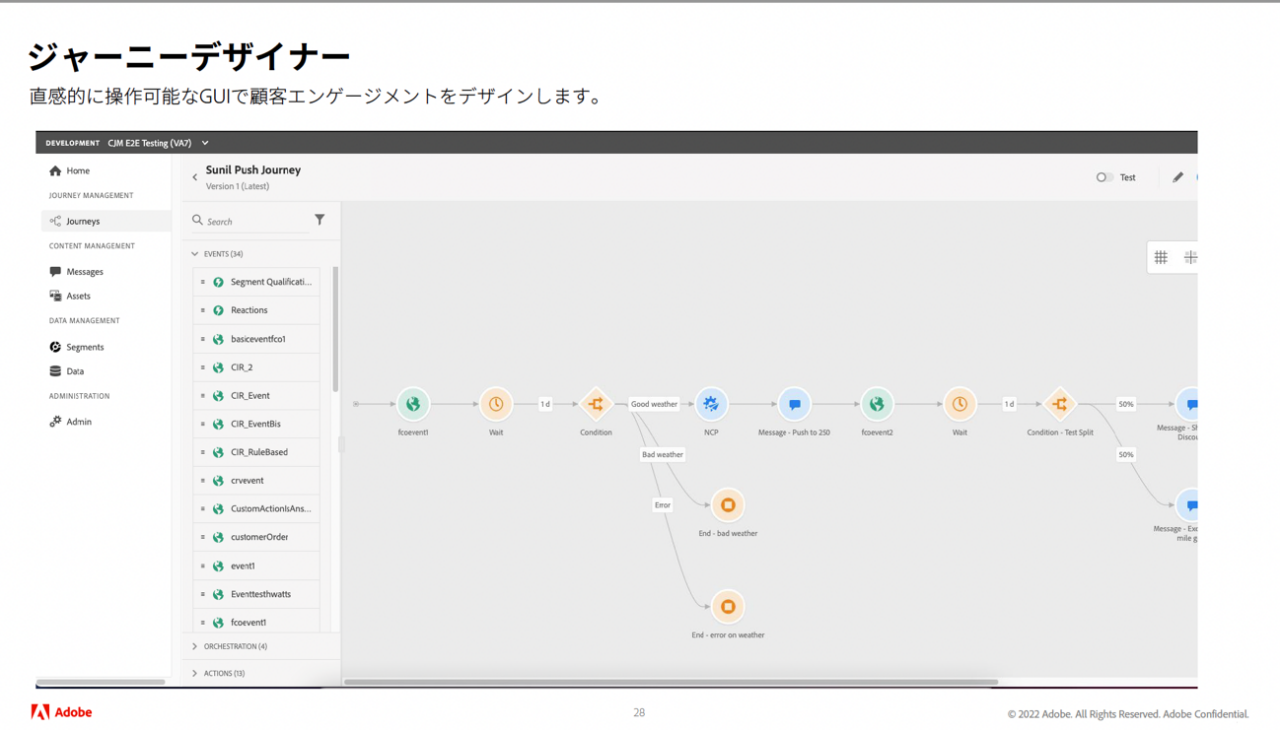
Task: Click the End - error on weather node
Action: tap(728, 606)
